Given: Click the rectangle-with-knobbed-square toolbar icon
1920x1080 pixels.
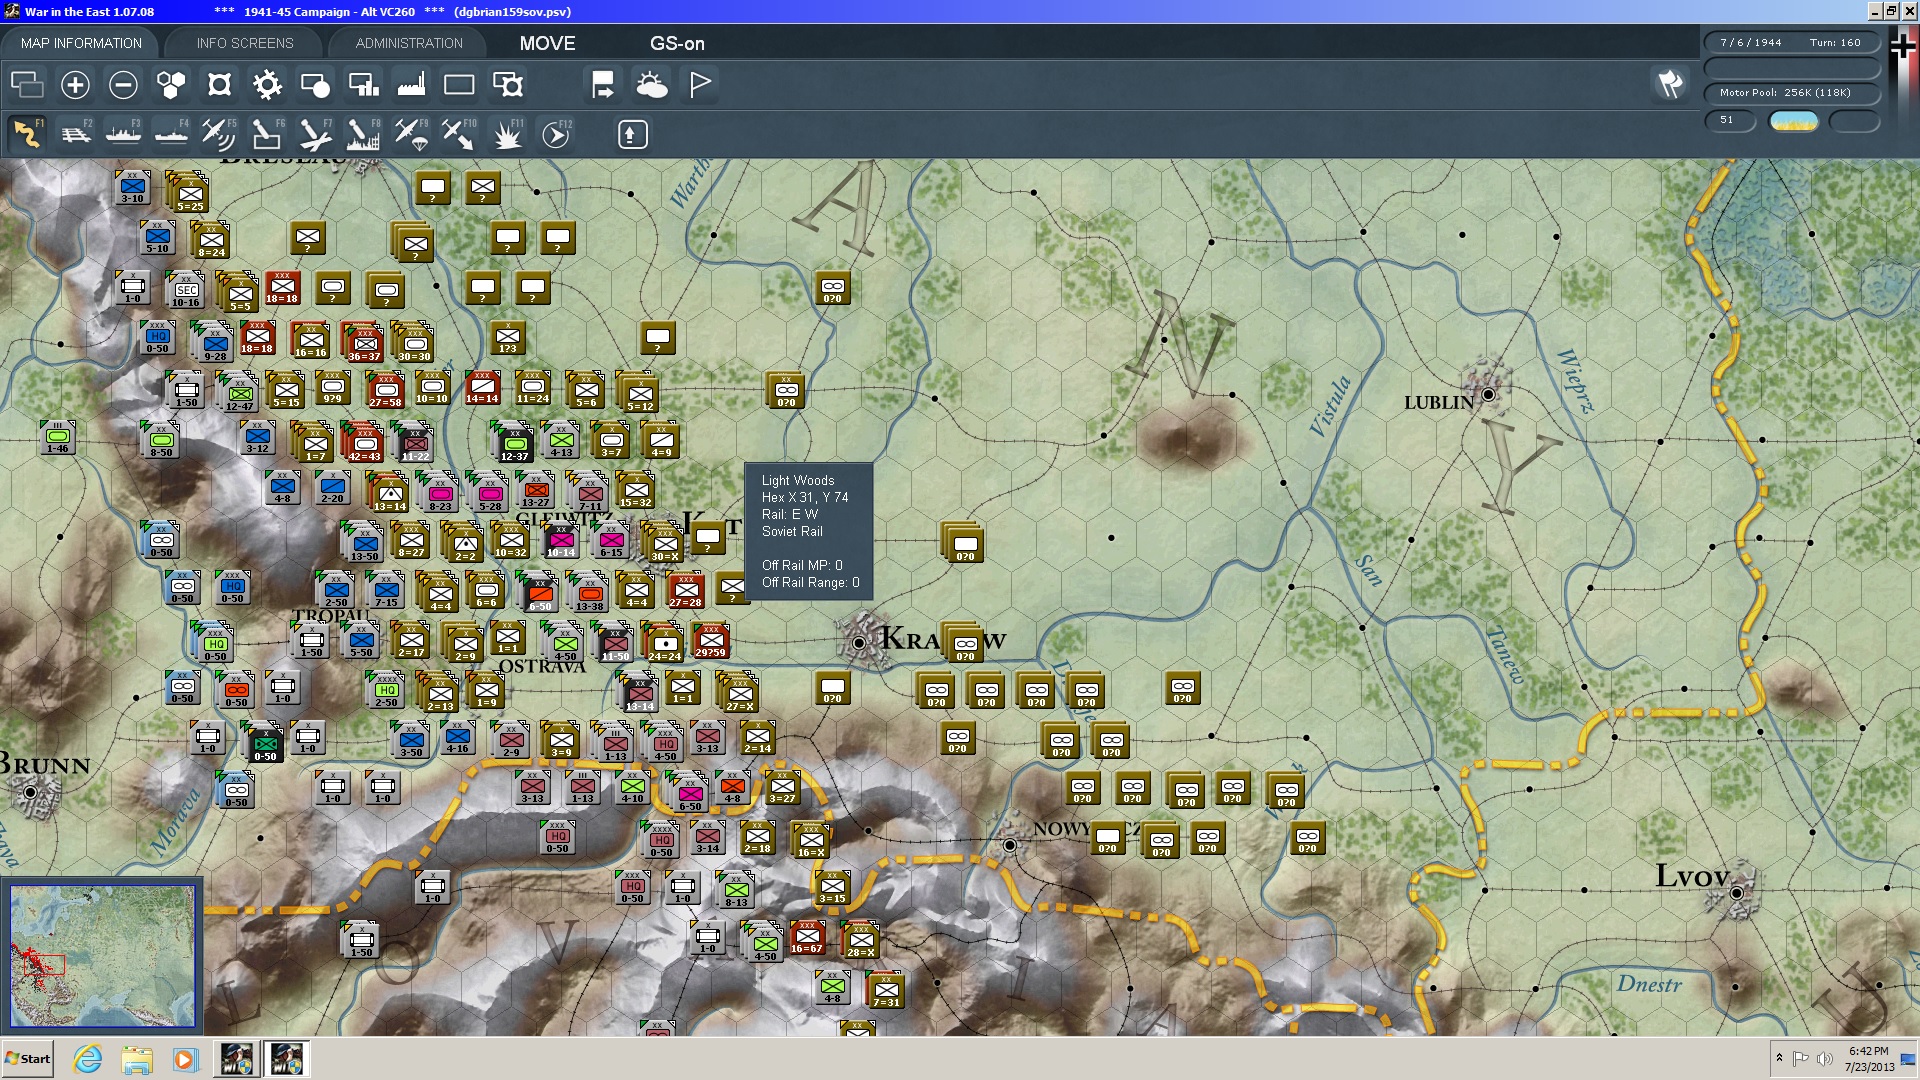Looking at the screenshot, I should [507, 85].
